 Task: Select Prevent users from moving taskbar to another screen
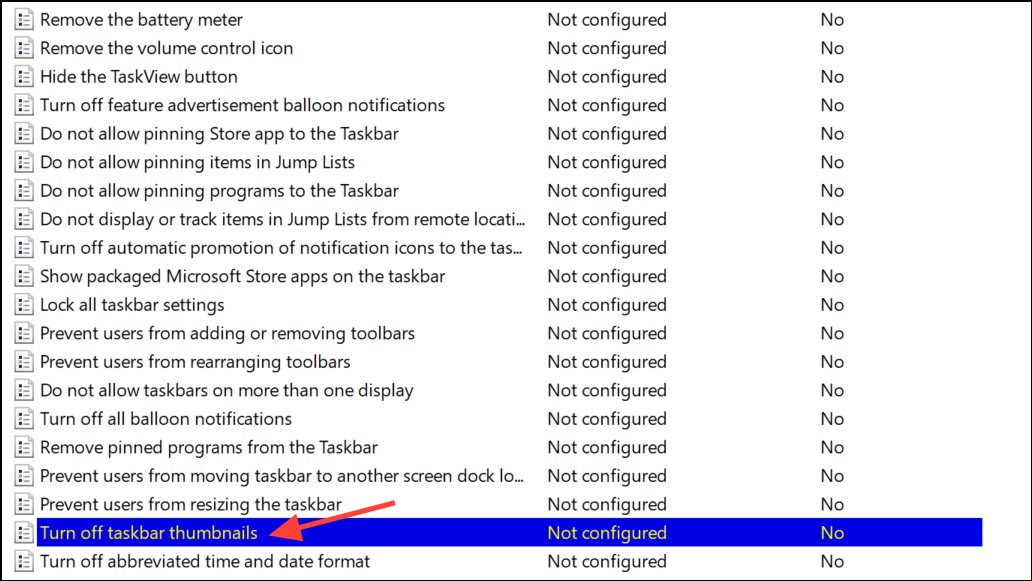[x=280, y=476]
